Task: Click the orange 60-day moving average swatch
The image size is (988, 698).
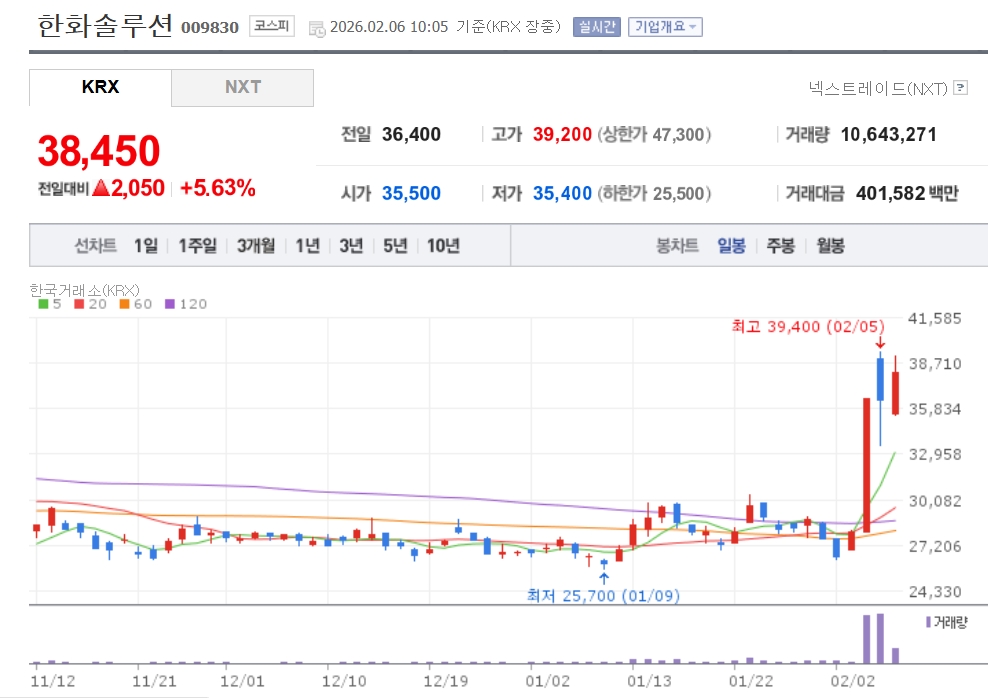Action: pos(124,304)
